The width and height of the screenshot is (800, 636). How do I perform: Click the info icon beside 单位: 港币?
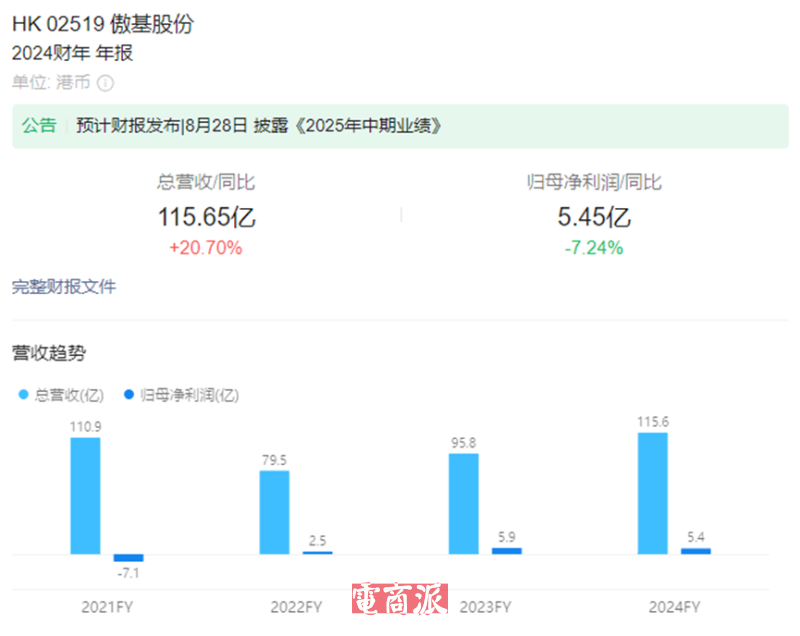(x=105, y=83)
